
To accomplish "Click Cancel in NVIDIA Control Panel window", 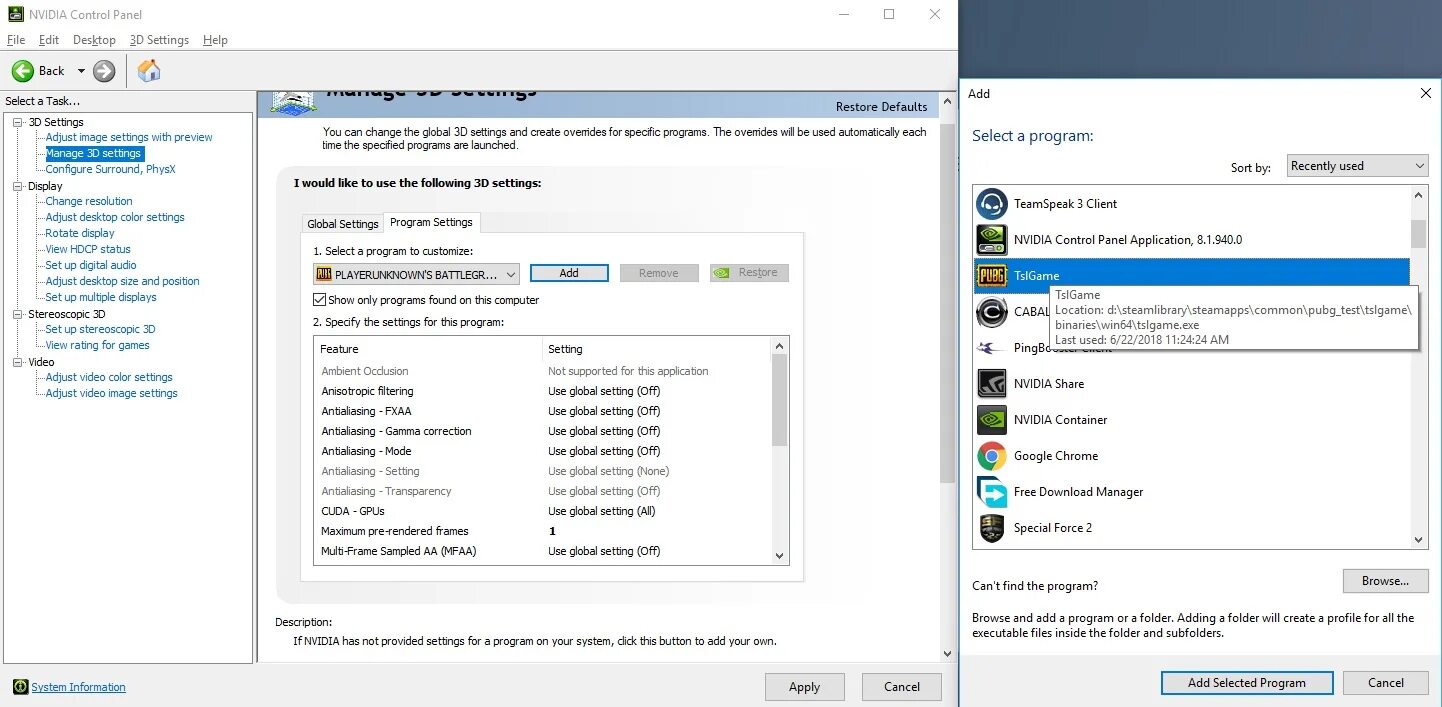I will coord(902,687).
